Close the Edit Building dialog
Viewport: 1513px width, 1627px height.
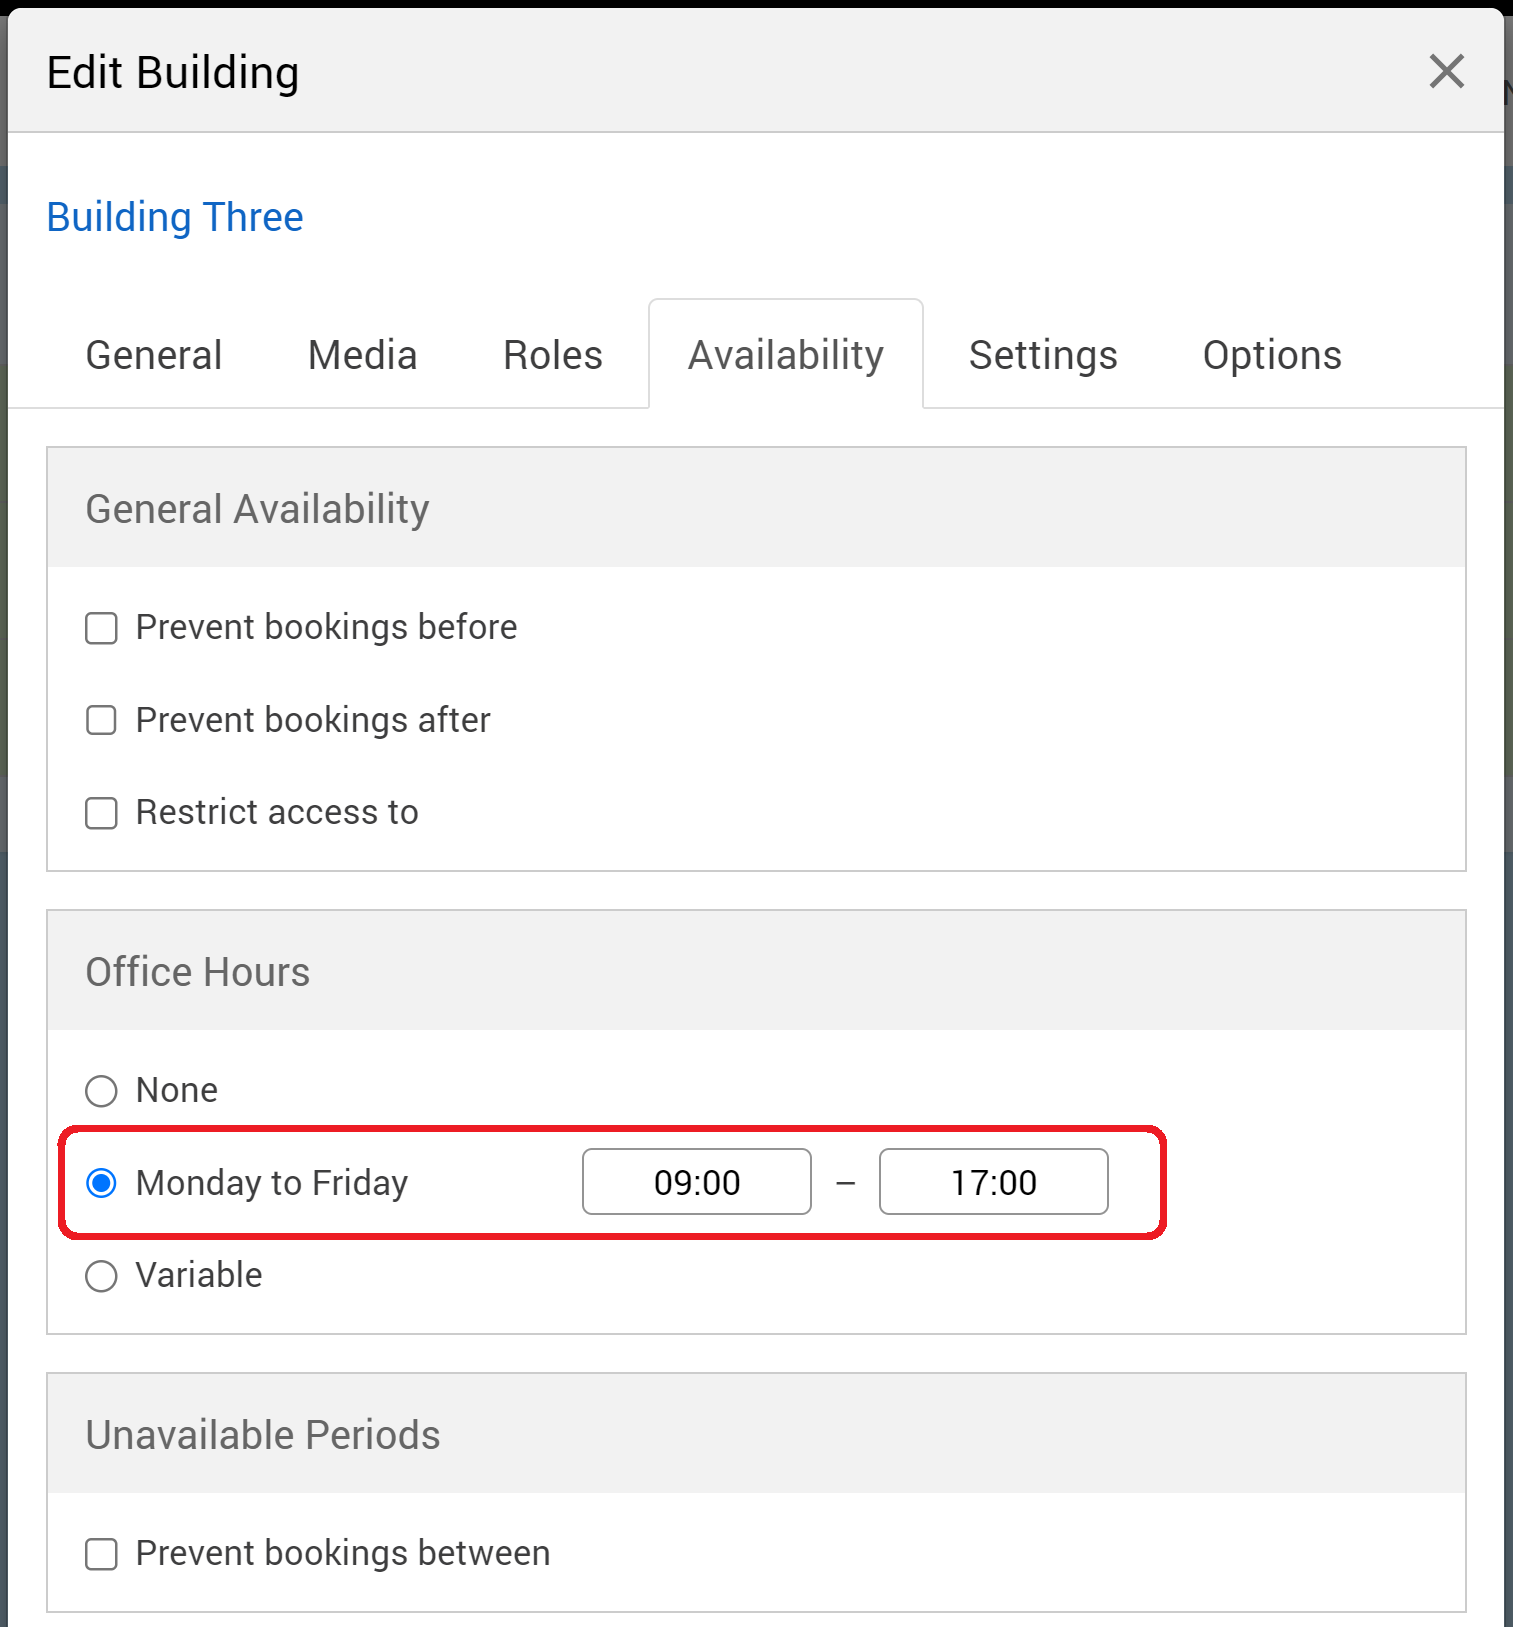(x=1446, y=71)
